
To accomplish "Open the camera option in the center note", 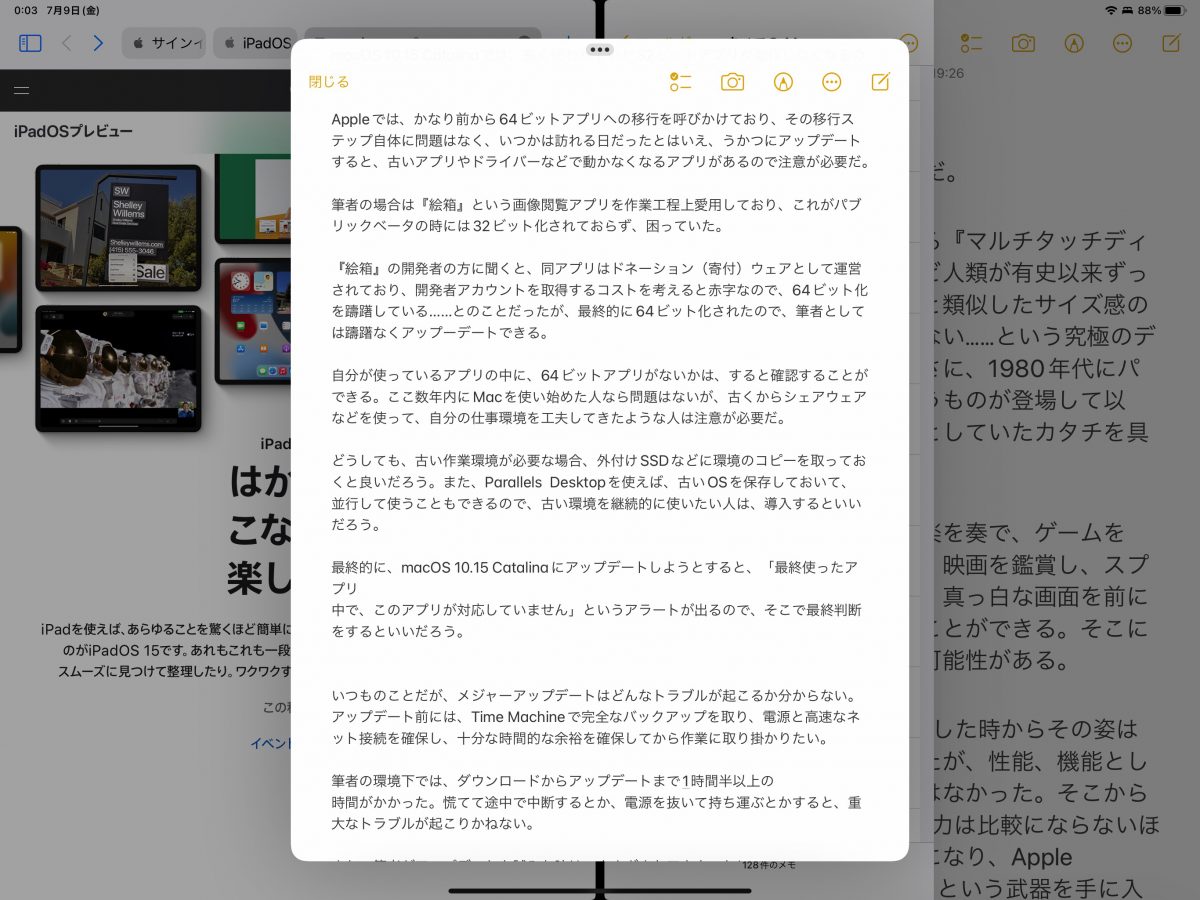I will tap(732, 82).
